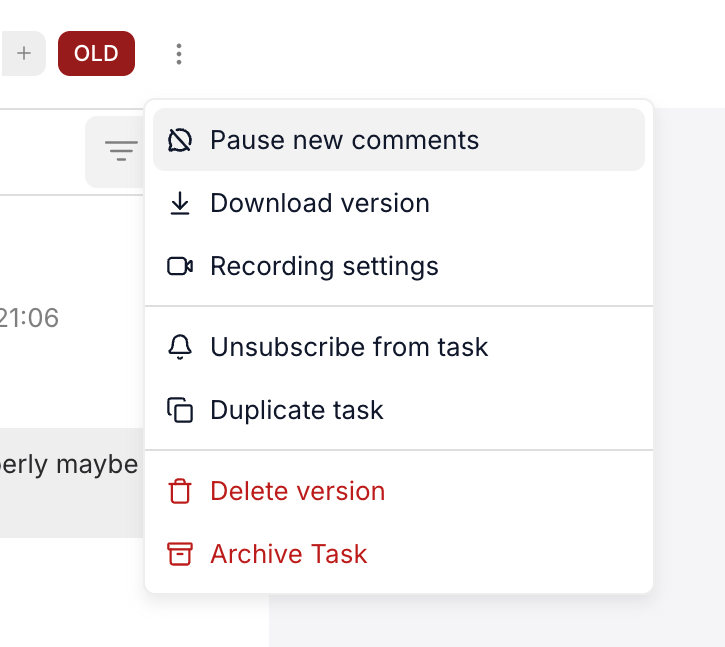Click the video camera recording icon
The width and height of the screenshot is (725, 647).
[180, 266]
